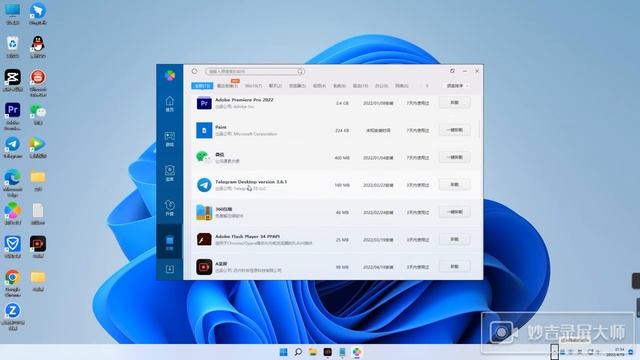This screenshot has width=640, height=360.
Task: Select the Tencent Video desktop shortcut
Action: (x=38, y=148)
